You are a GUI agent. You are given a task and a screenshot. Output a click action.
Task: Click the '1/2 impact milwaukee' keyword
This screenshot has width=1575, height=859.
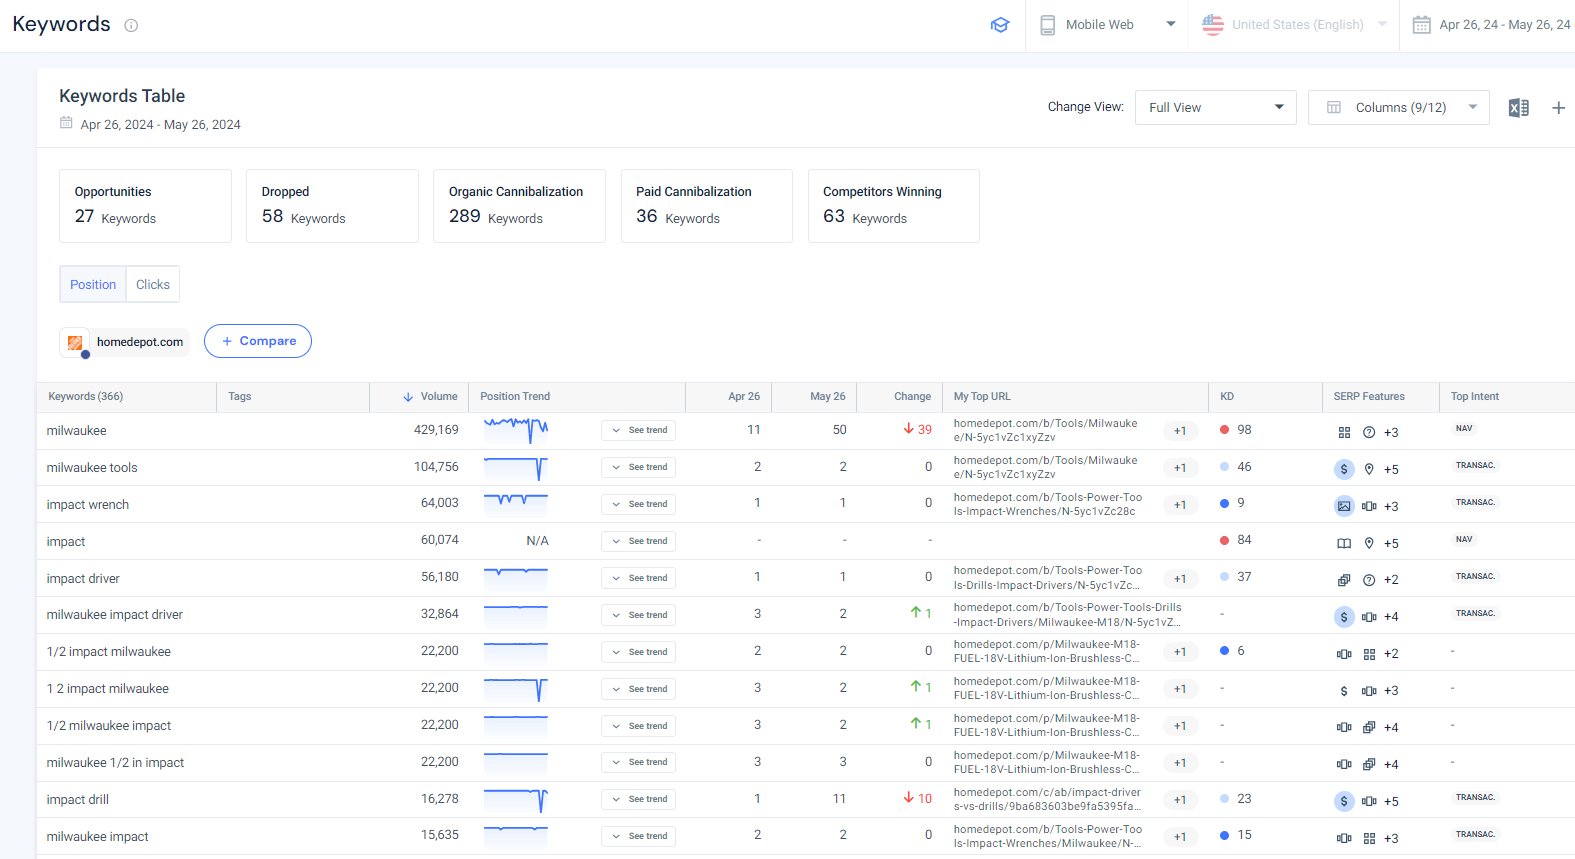pyautogui.click(x=109, y=652)
